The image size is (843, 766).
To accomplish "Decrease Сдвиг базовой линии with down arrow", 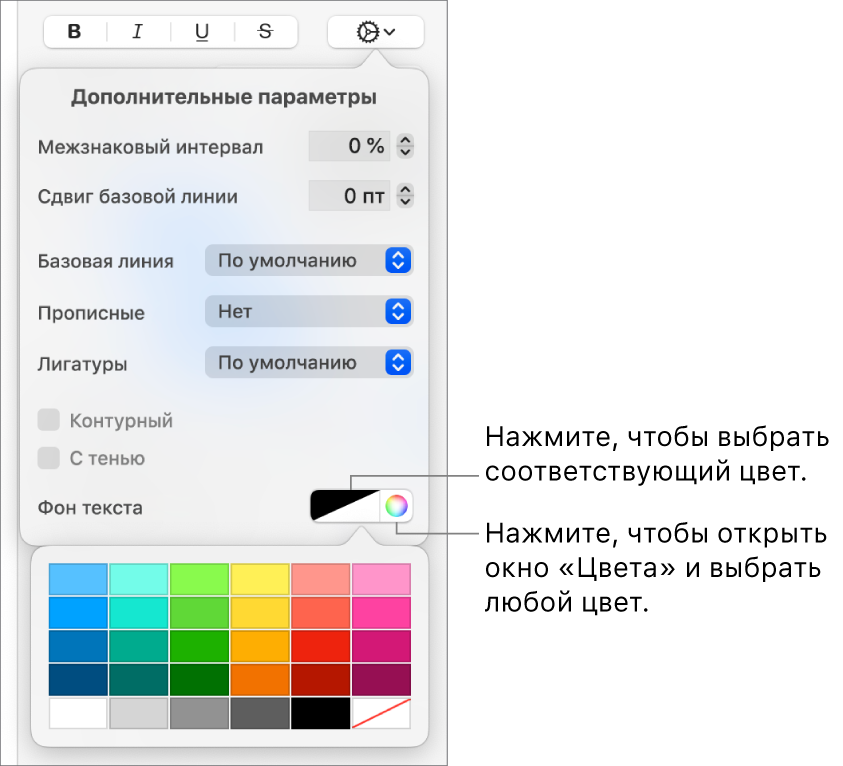I will click(x=405, y=202).
